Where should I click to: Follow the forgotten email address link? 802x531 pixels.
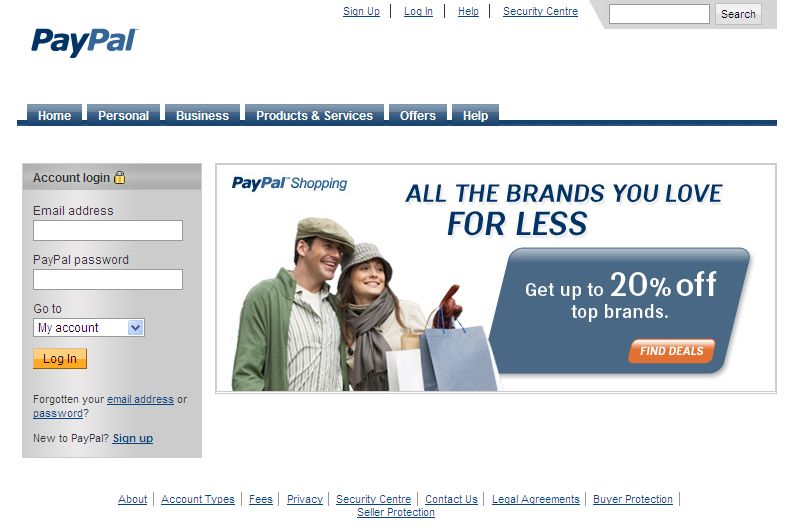point(141,399)
